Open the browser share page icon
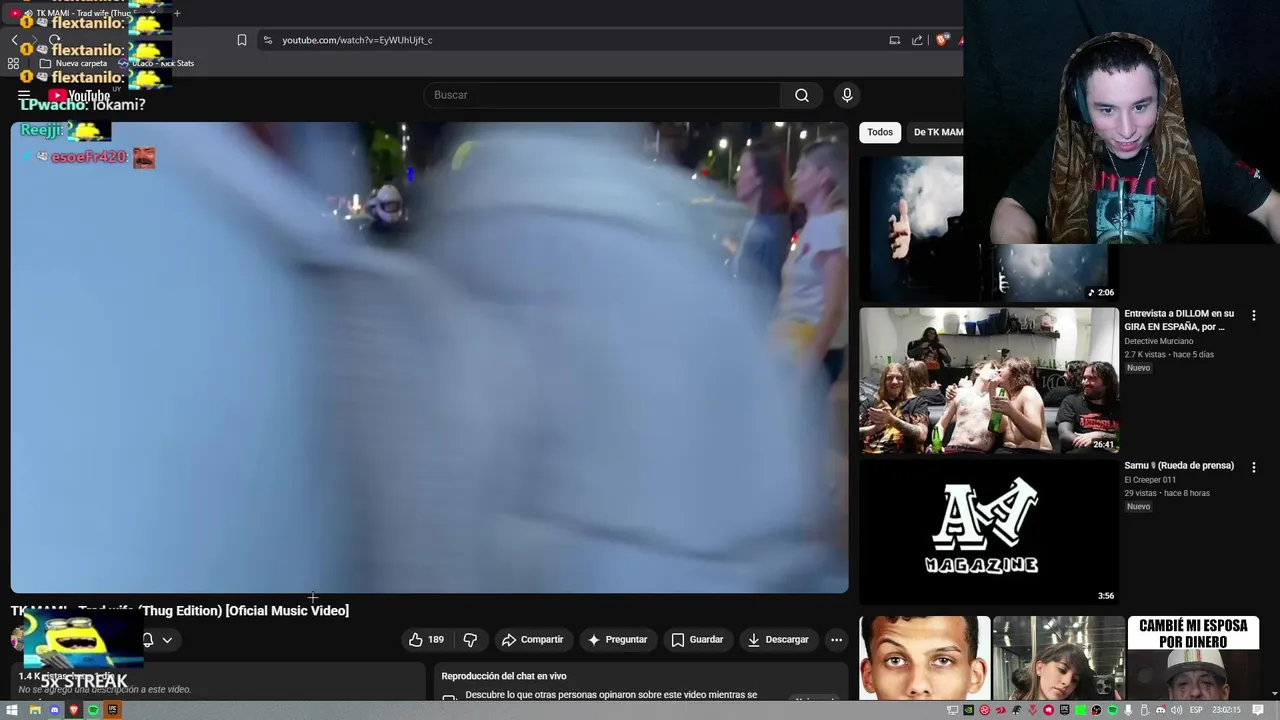The height and width of the screenshot is (720, 1280). [917, 40]
